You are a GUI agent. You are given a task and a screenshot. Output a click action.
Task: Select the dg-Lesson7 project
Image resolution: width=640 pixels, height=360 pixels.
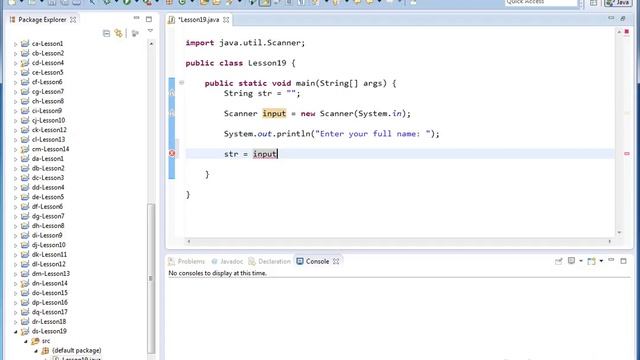tap(48, 216)
